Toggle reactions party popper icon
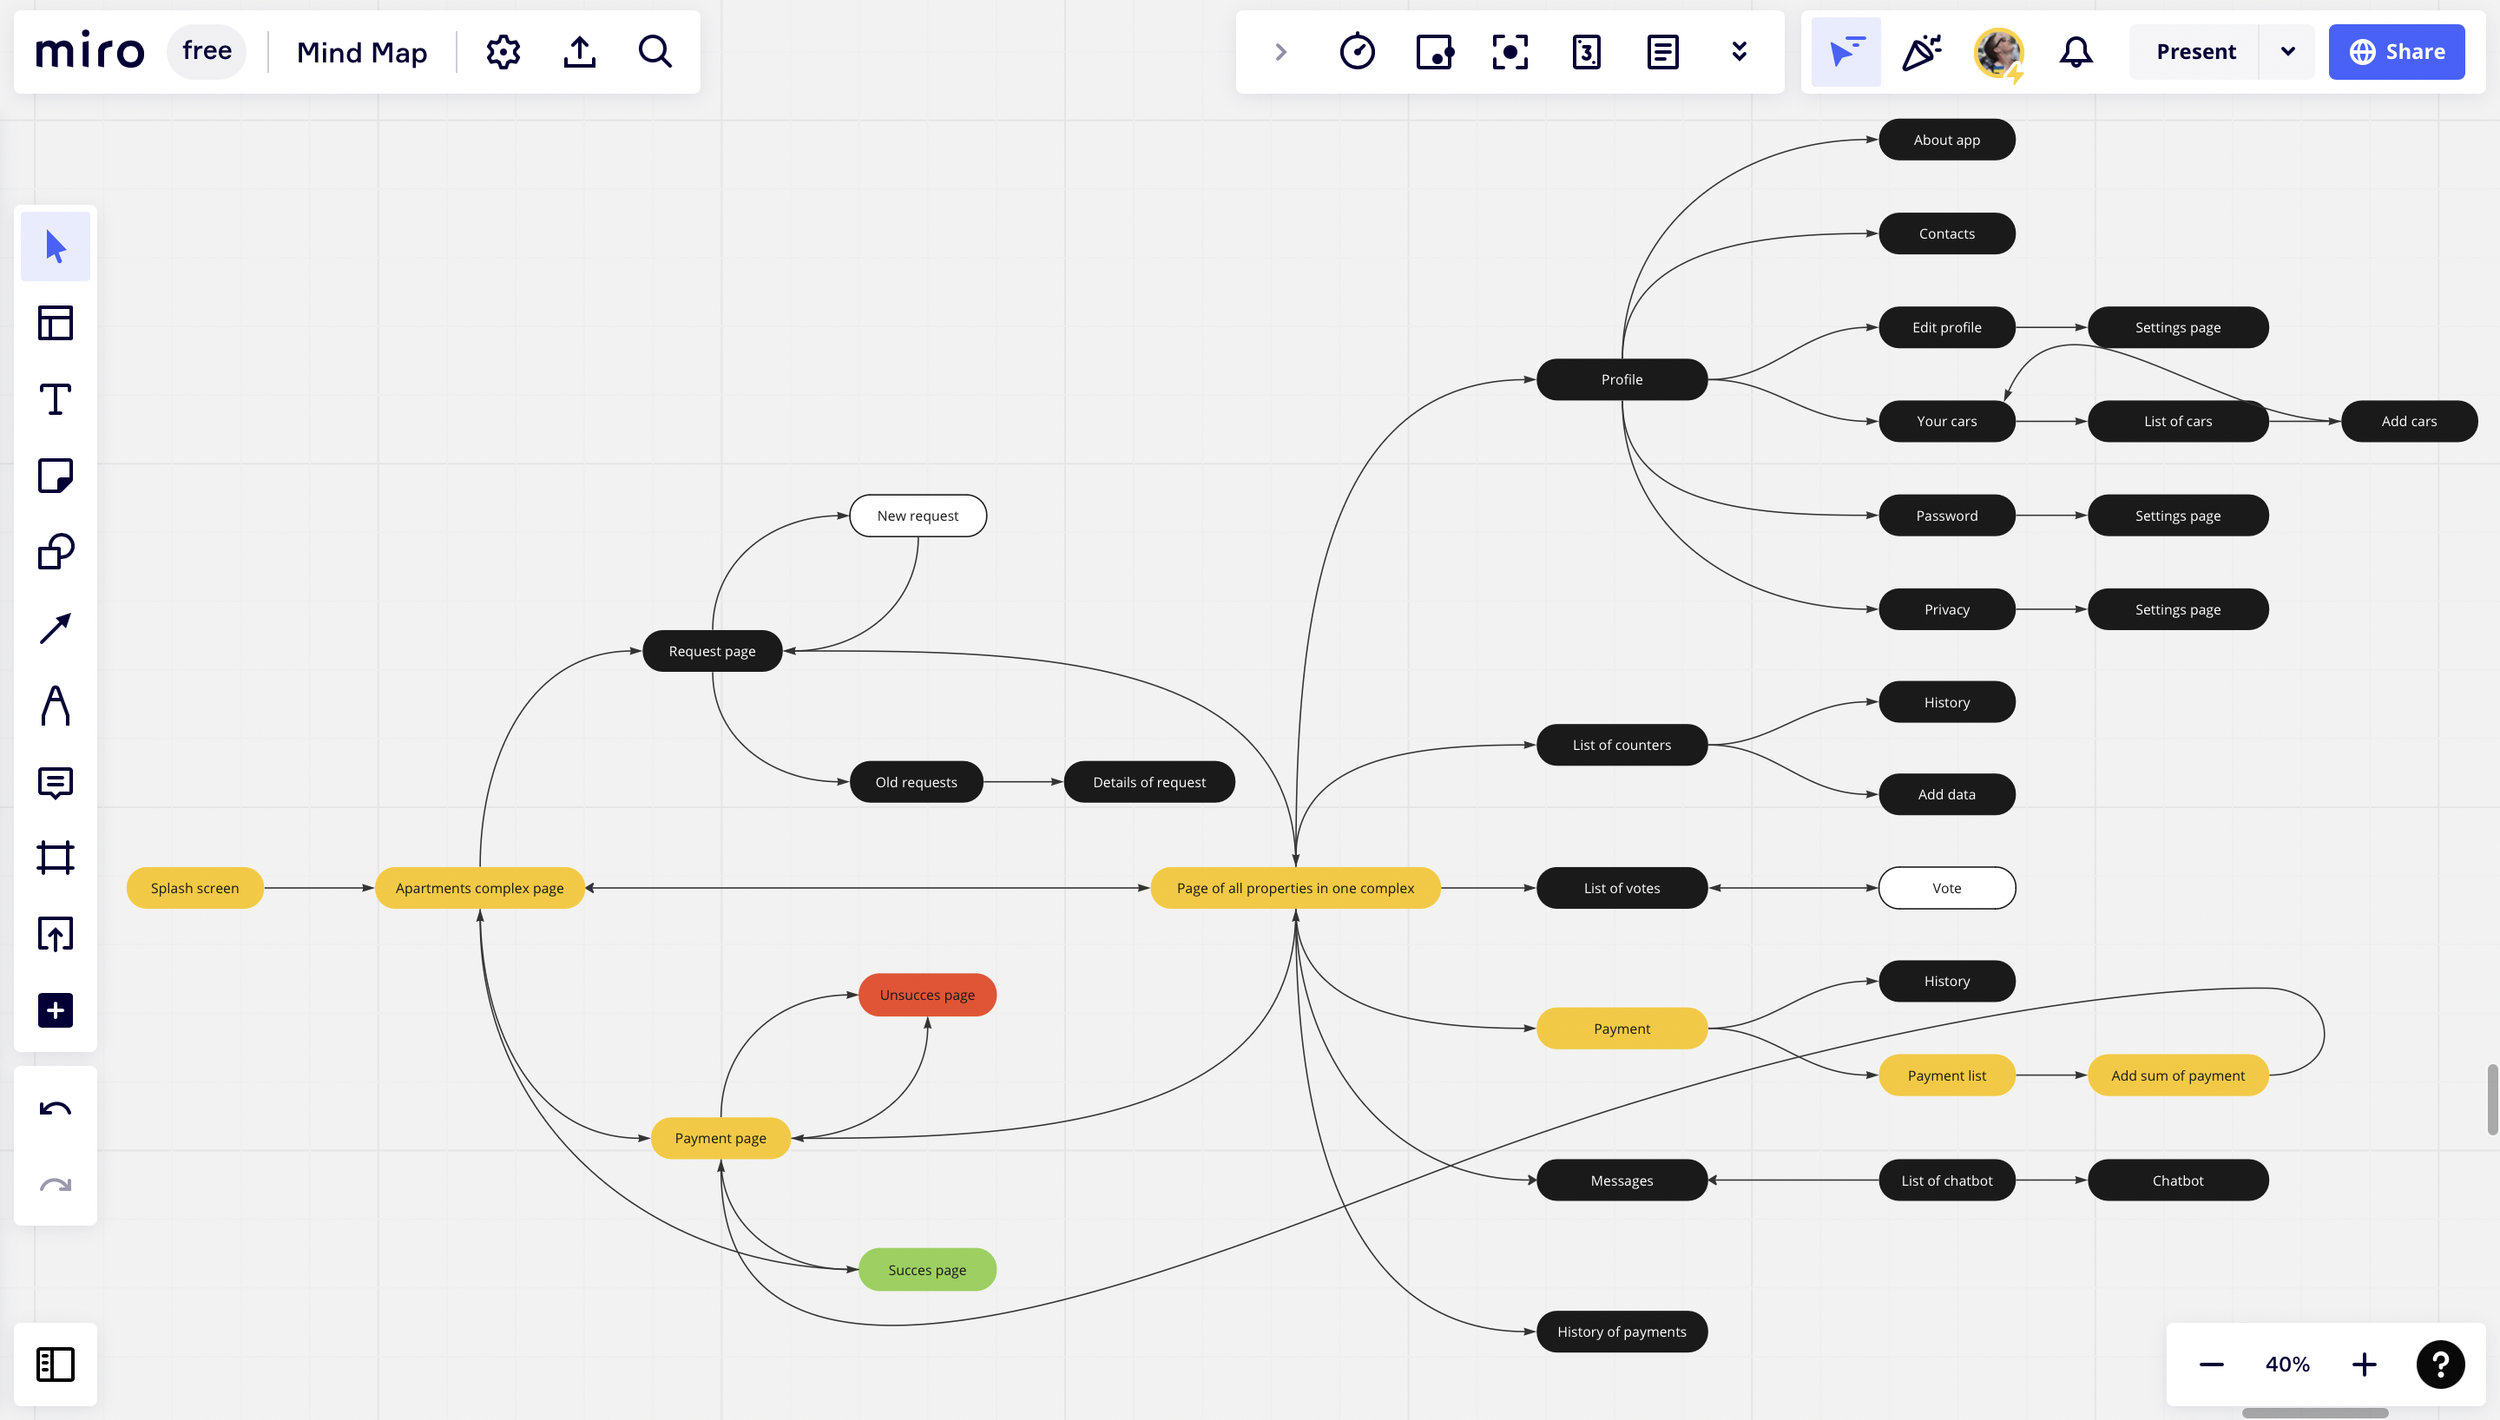 [x=1921, y=52]
